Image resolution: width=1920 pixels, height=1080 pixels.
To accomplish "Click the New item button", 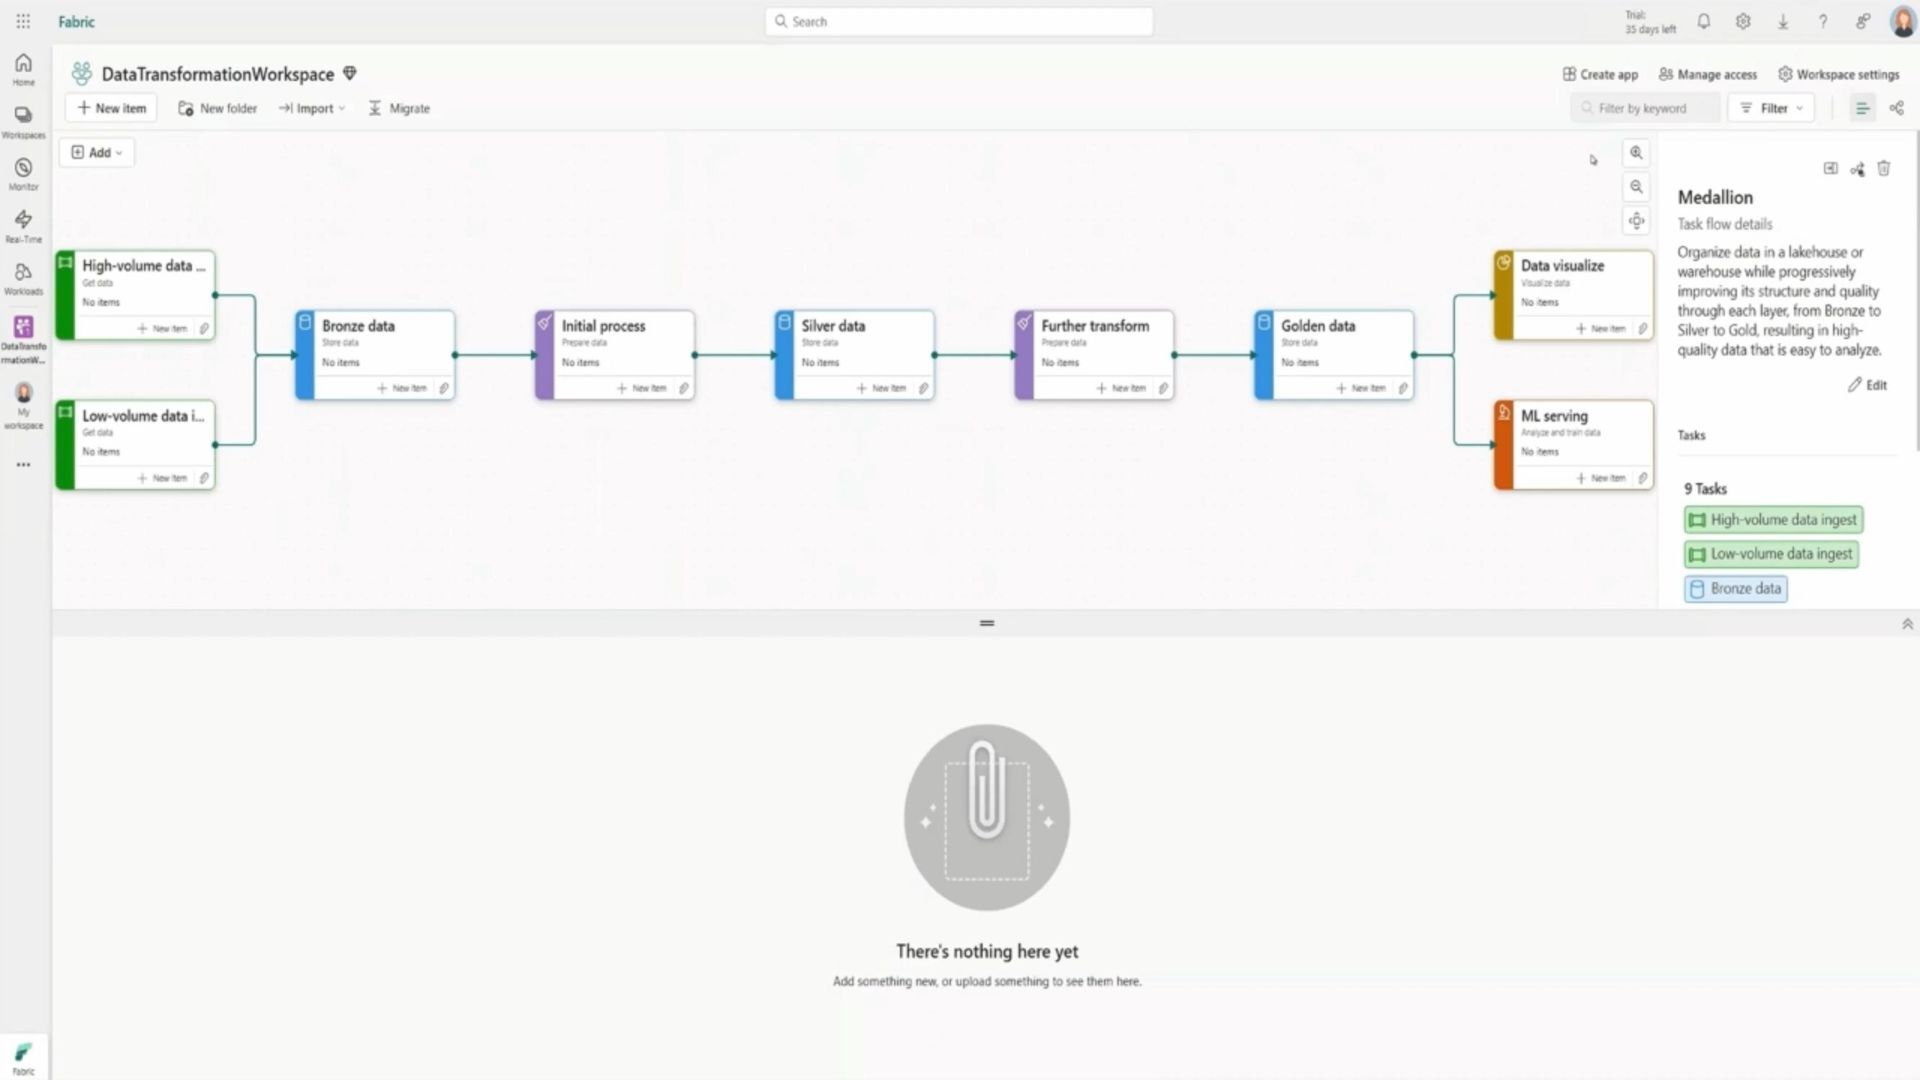I will 111,108.
